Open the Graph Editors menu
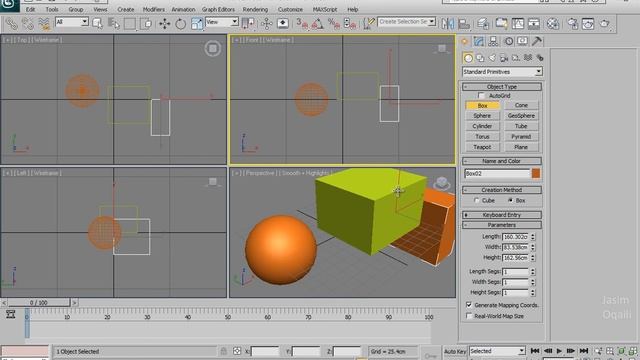Image resolution: width=640 pixels, height=360 pixels. click(x=218, y=9)
